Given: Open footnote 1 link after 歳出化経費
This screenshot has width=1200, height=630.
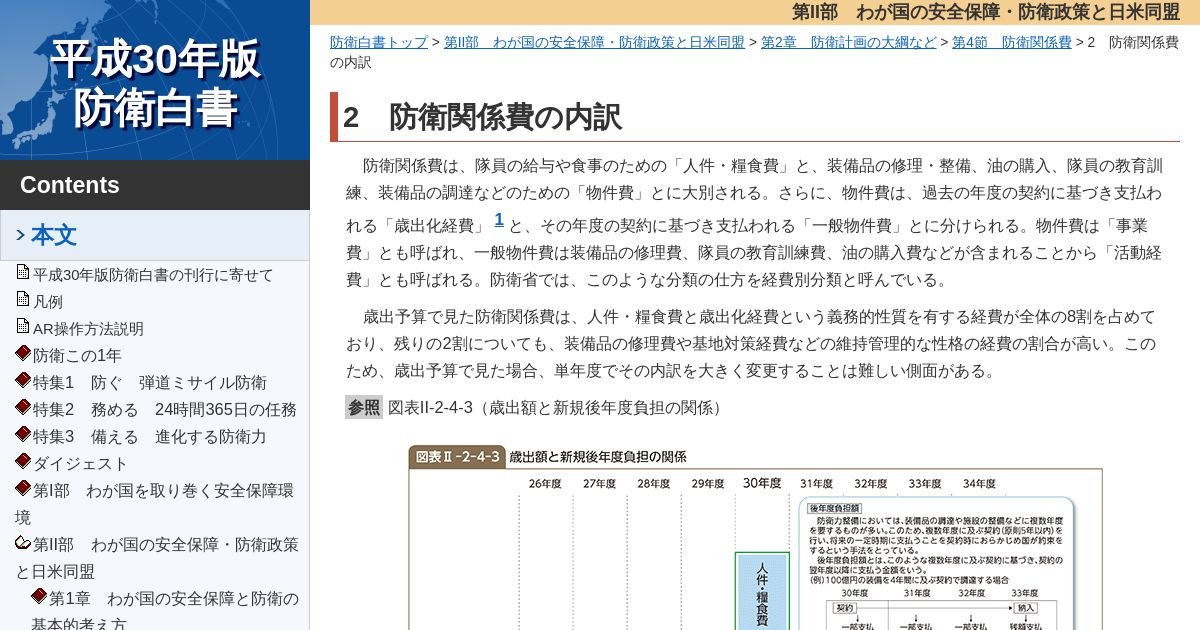Looking at the screenshot, I should (x=499, y=219).
